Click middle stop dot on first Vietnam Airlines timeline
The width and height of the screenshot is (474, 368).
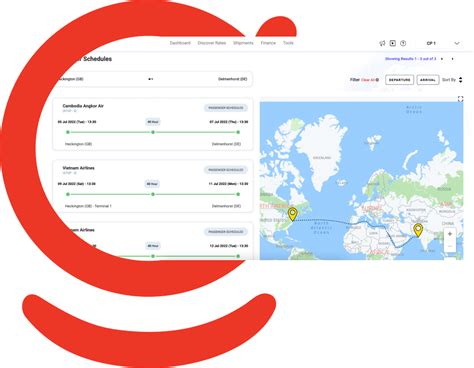[153, 194]
